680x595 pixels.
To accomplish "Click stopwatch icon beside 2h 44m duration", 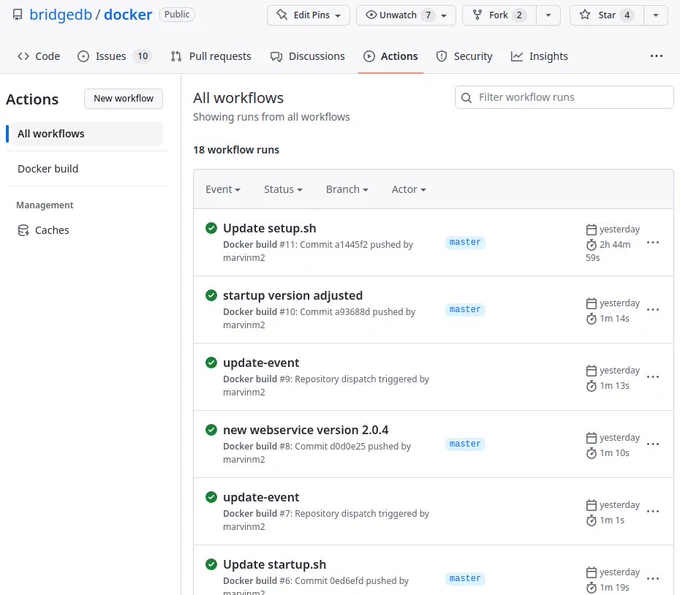I will pyautogui.click(x=591, y=245).
